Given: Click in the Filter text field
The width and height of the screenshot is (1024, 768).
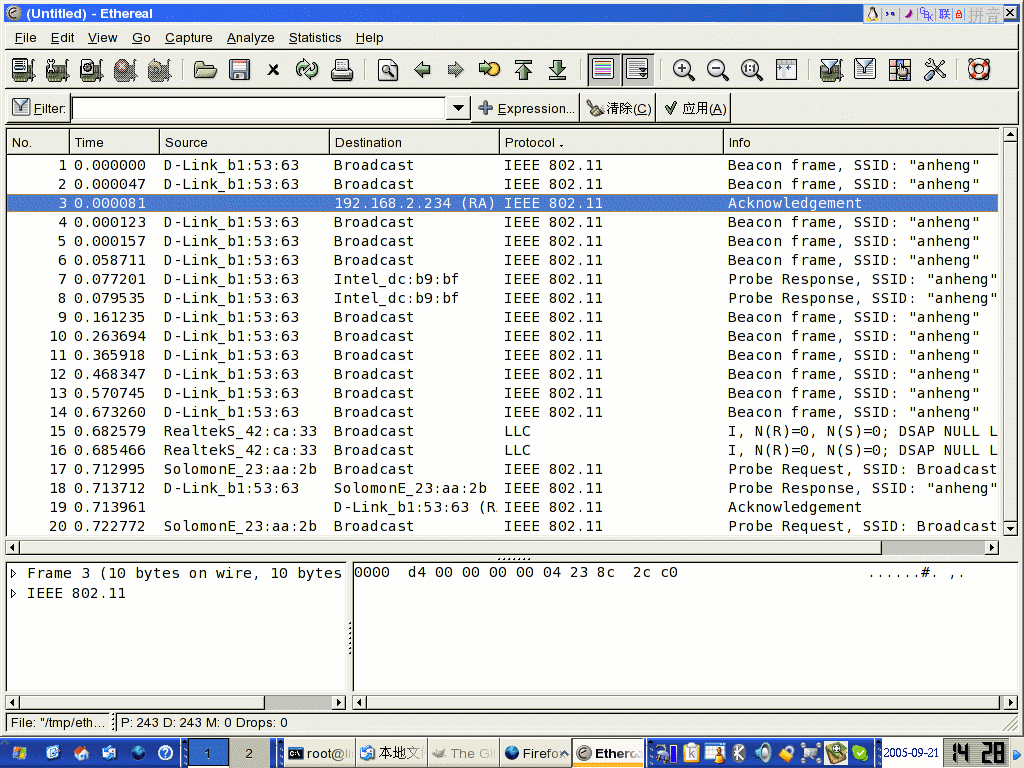Looking at the screenshot, I should pos(258,108).
